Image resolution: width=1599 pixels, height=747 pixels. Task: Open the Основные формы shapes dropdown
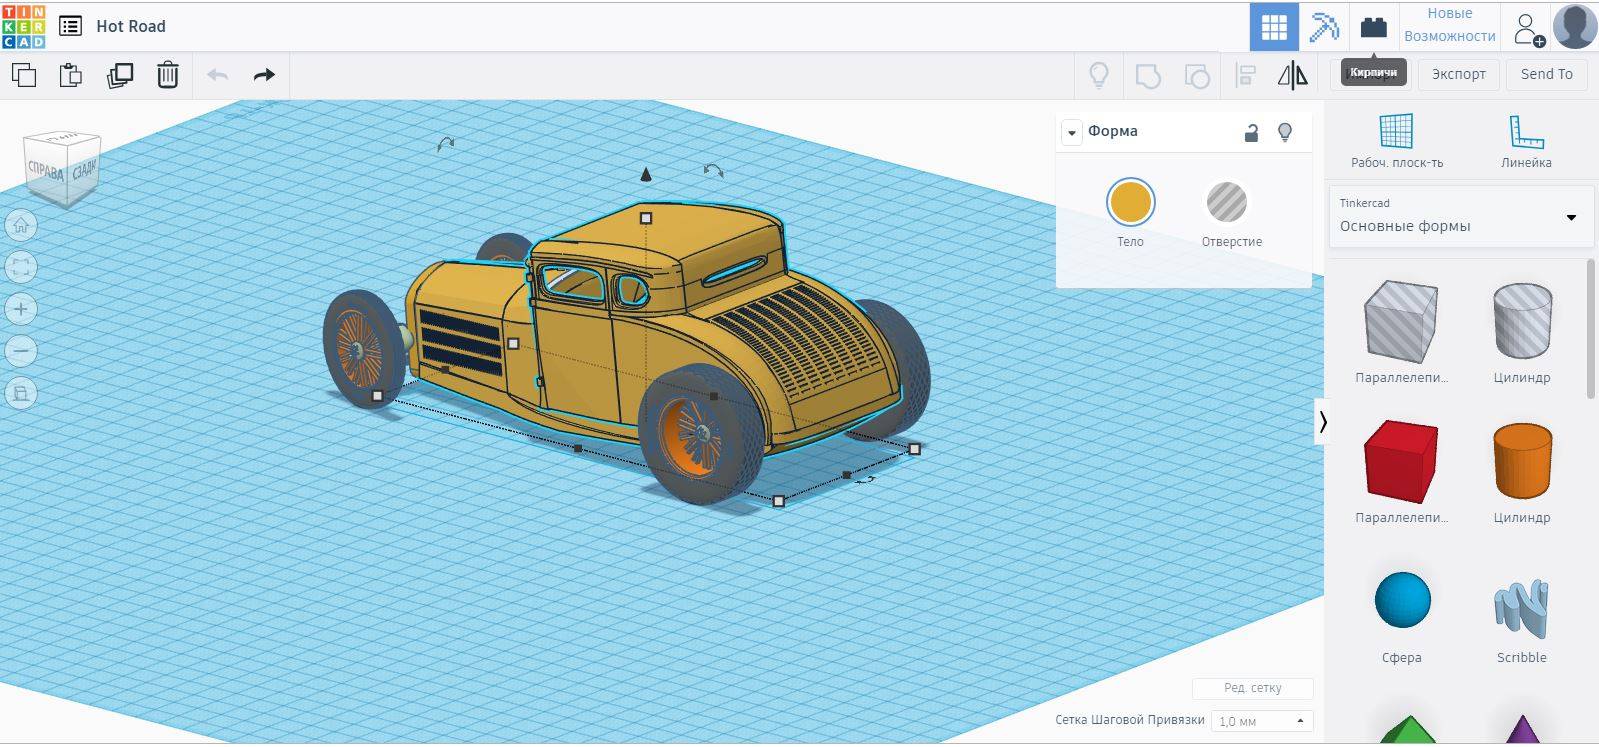1458,217
